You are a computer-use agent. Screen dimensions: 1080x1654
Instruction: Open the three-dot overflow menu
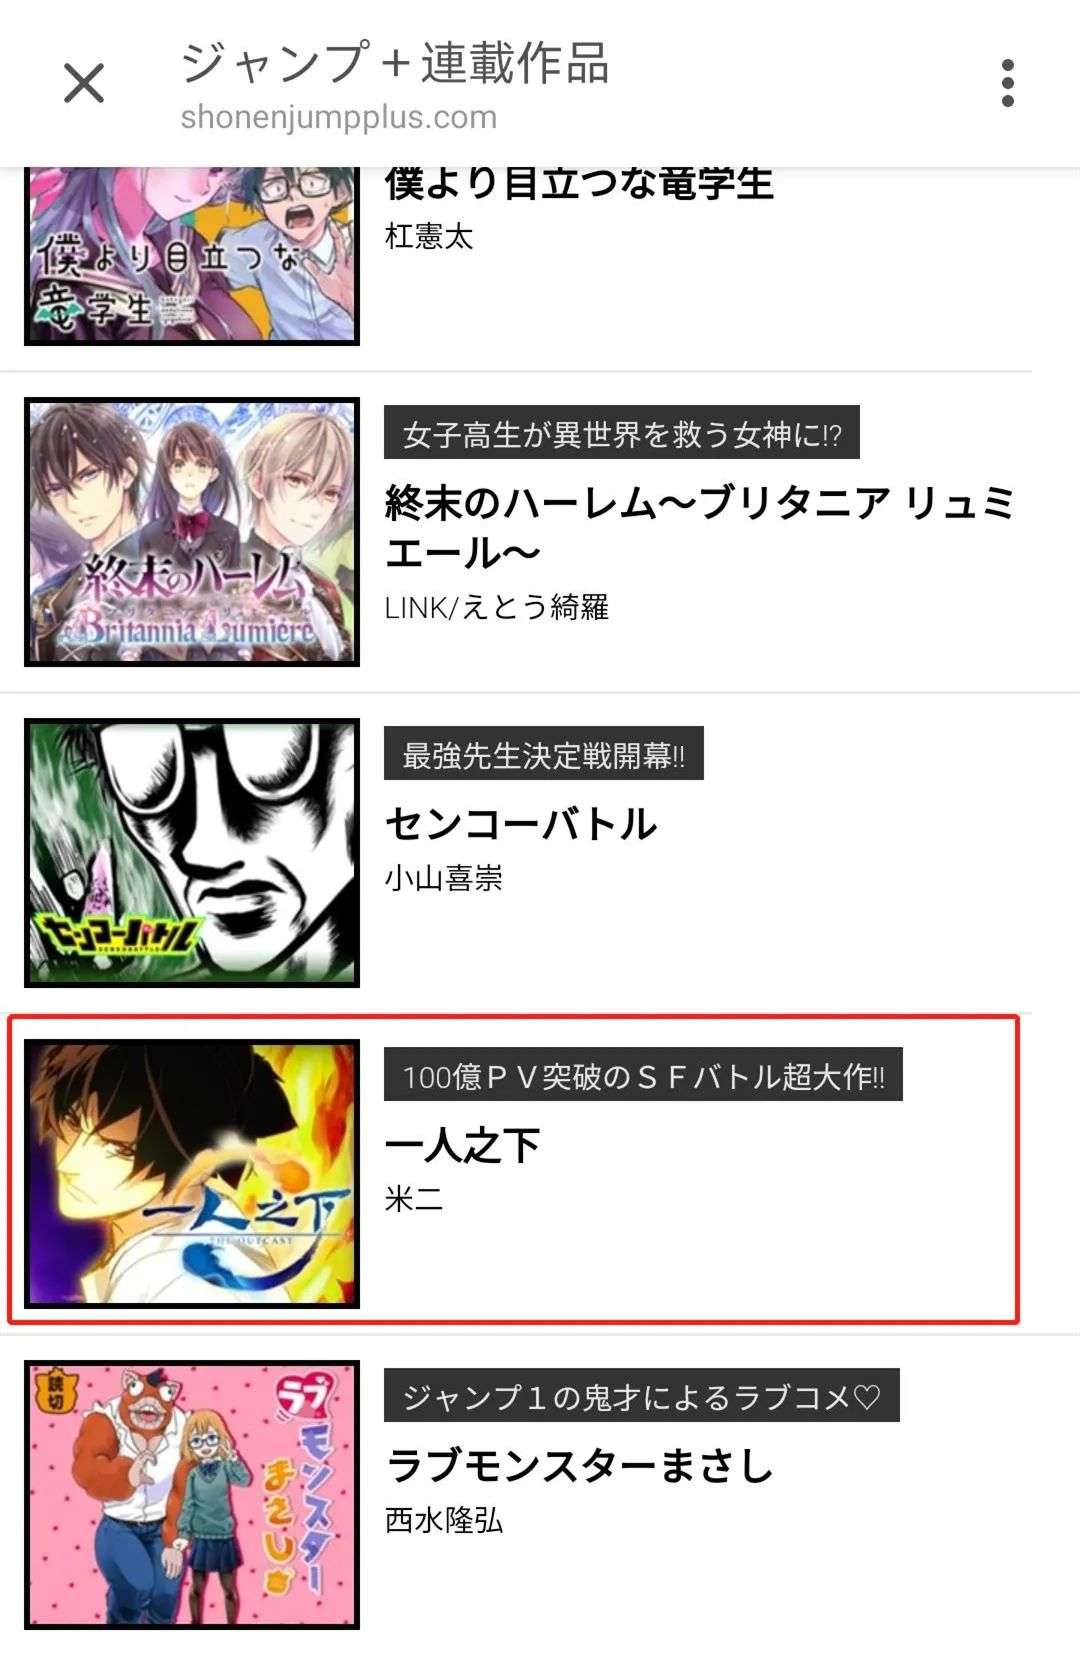pyautogui.click(x=1008, y=83)
